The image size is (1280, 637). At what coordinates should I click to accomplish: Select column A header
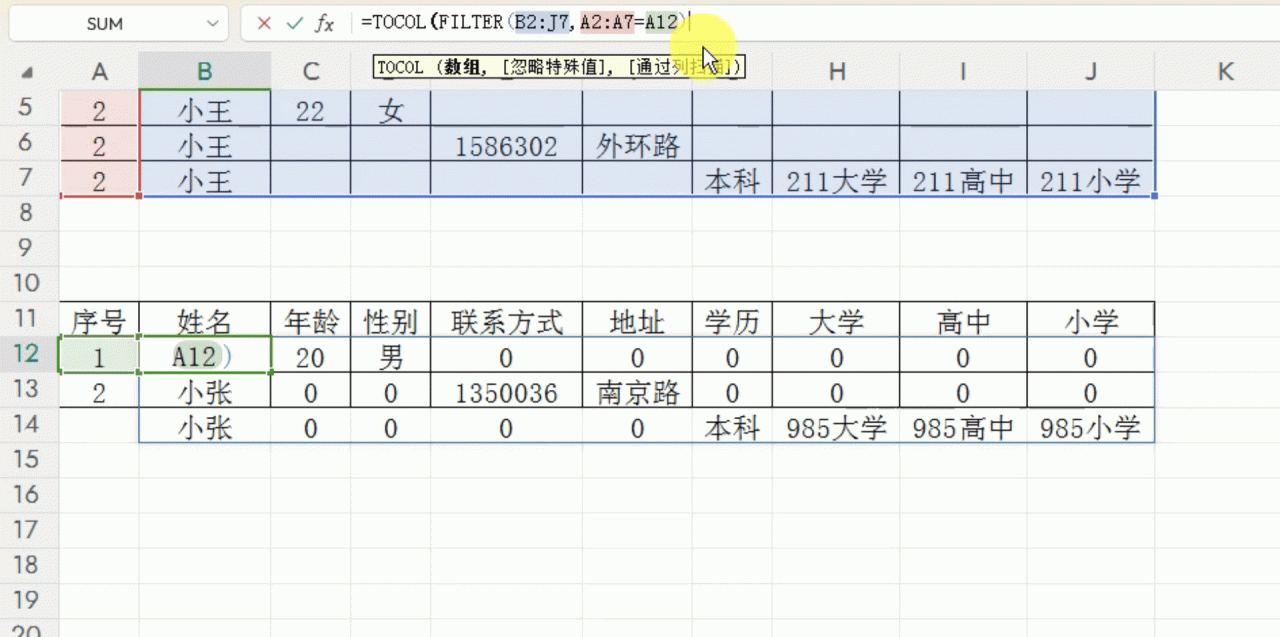coord(99,71)
